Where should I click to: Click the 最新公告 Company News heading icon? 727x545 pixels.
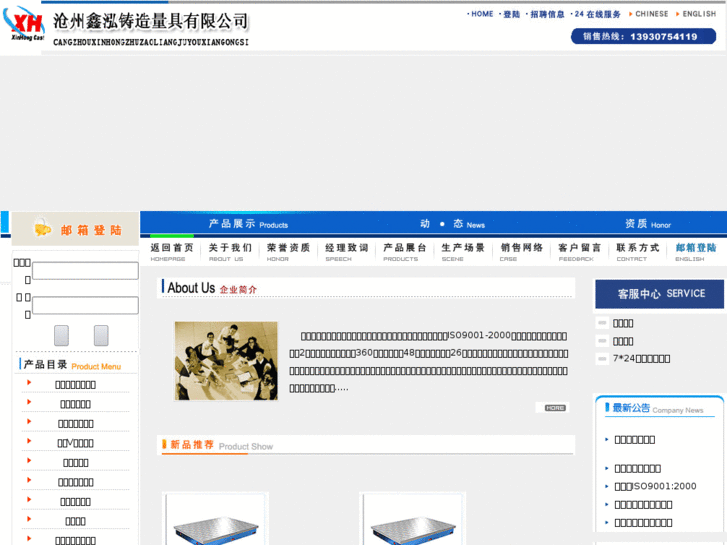click(607, 408)
